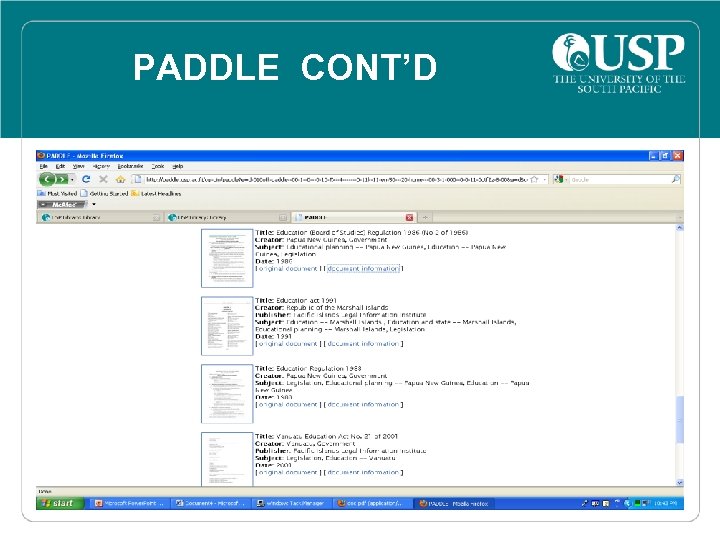Select the PADDLE browser tab

pos(349,217)
